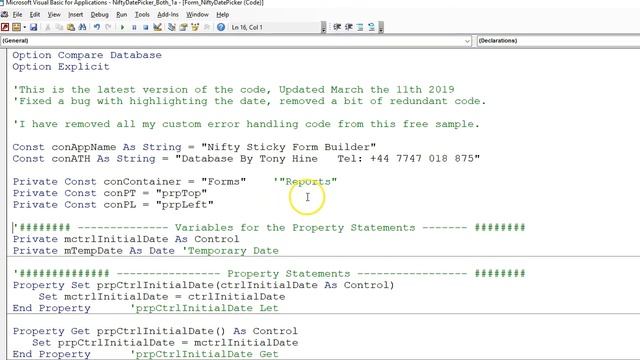Open the (Declarations) procedure combo box

[558, 41]
